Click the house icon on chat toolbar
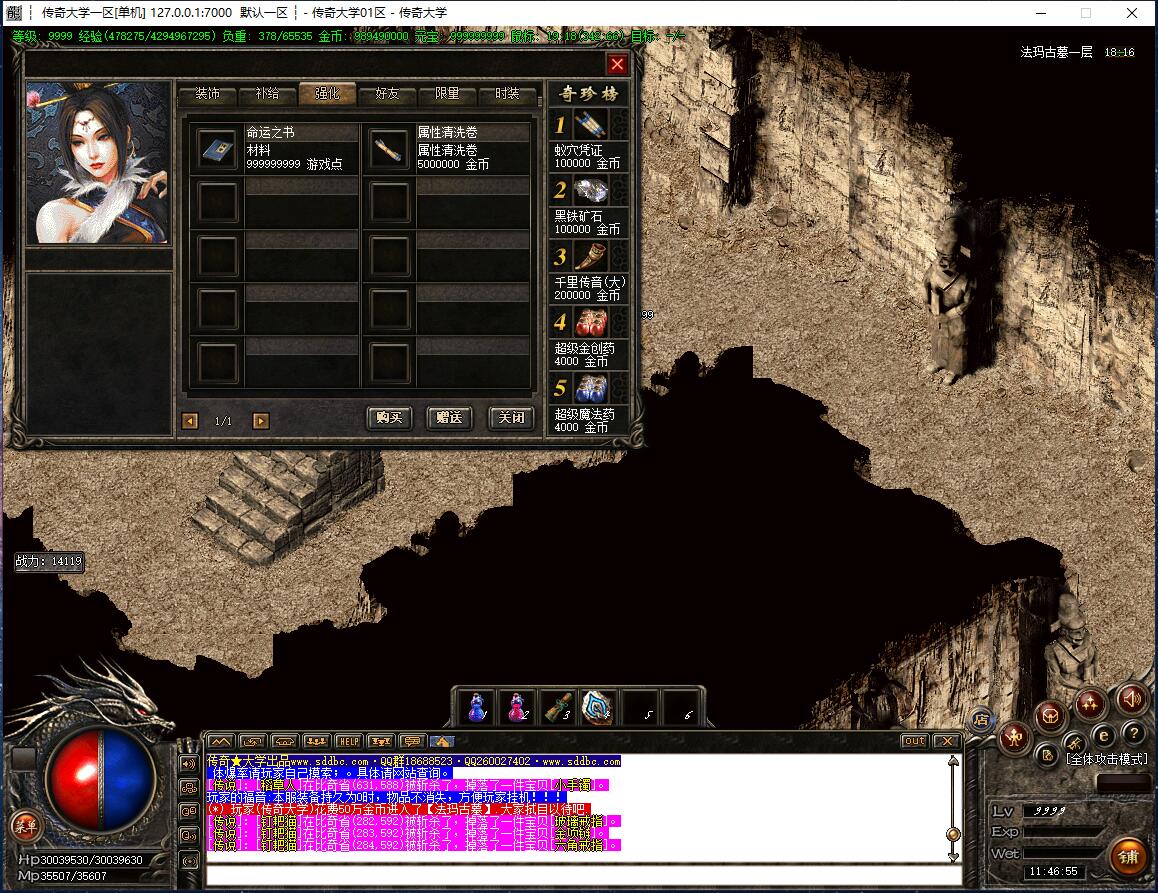This screenshot has height=893, width=1158. click(442, 741)
